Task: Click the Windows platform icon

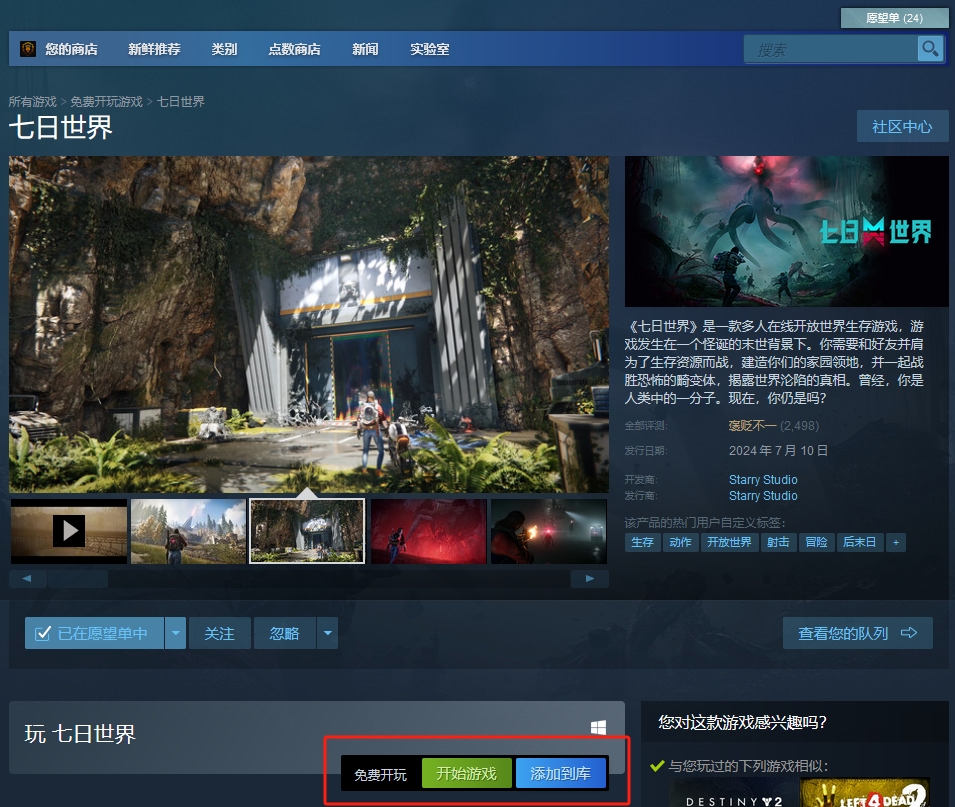Action: coord(598,727)
